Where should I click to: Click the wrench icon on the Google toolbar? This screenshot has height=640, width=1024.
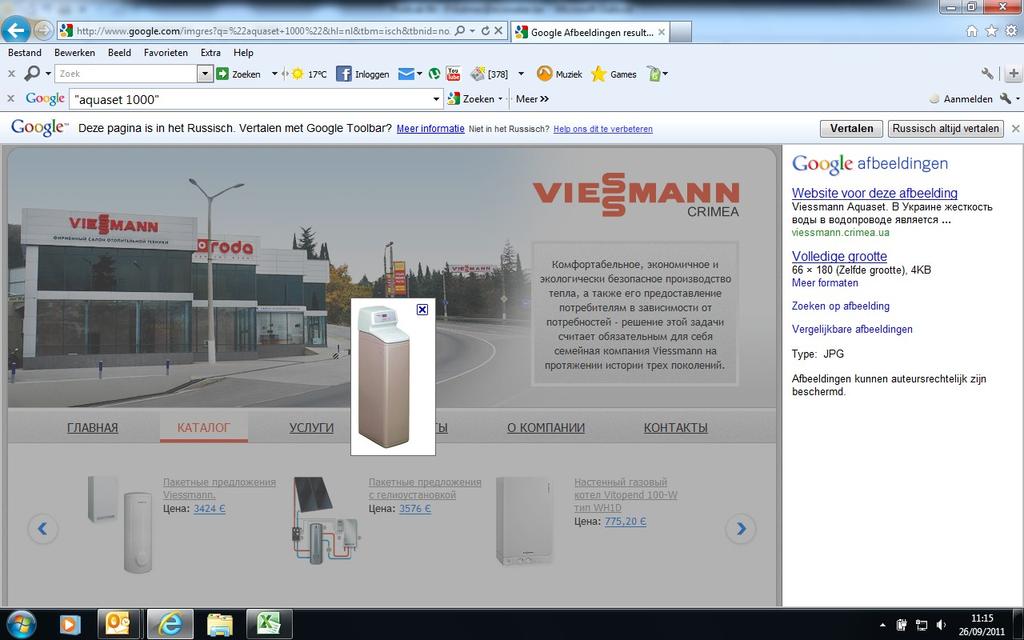(1006, 99)
